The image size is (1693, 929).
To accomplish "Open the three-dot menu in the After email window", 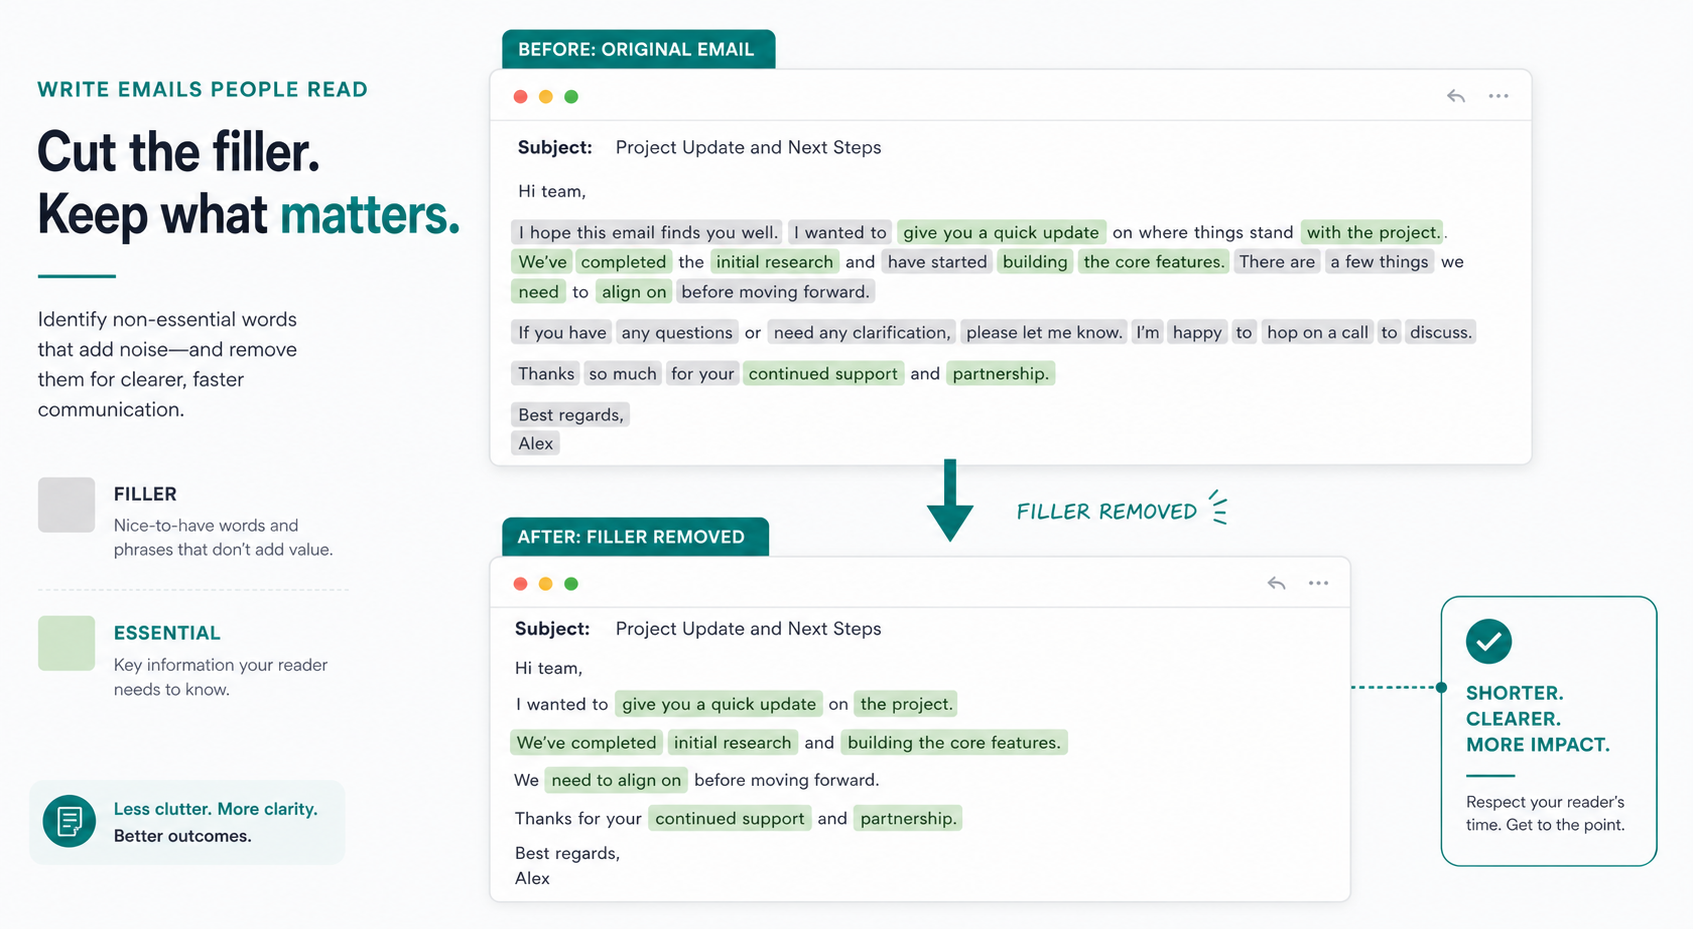I will tap(1318, 583).
